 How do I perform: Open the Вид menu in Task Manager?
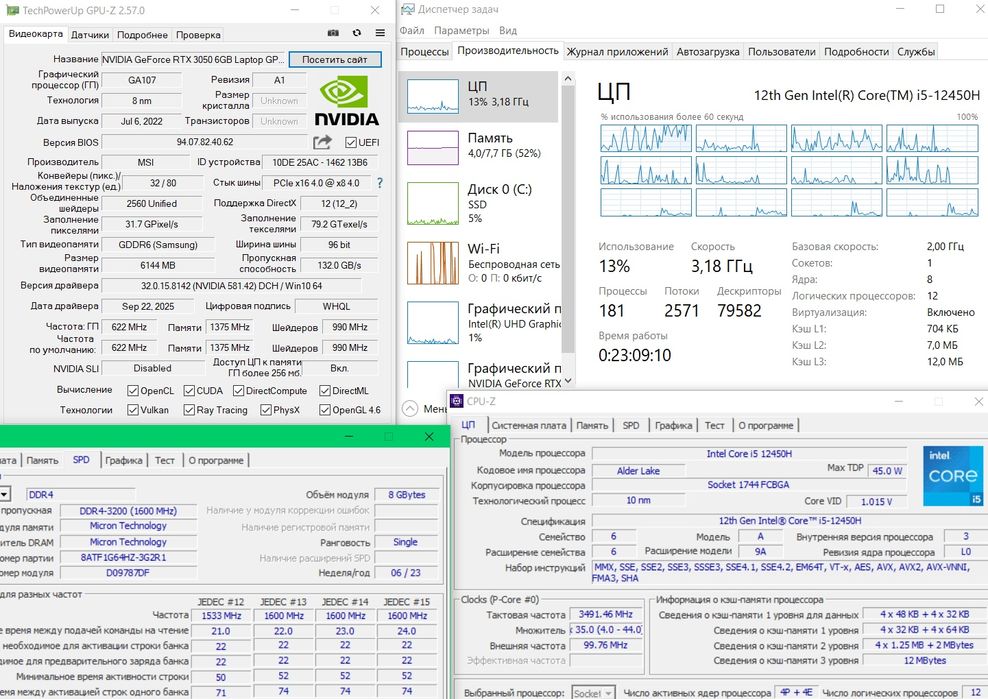point(508,30)
